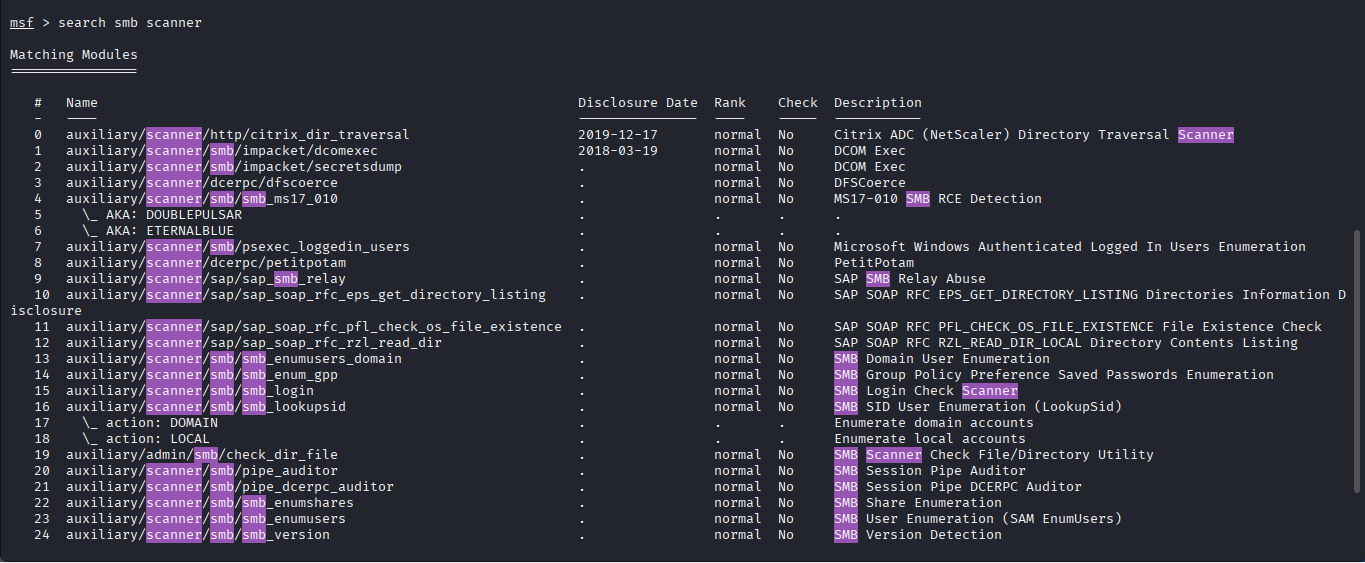Screen dimensions: 1365x563
Task: Click the Matching Modules heading
Action: tap(74, 55)
